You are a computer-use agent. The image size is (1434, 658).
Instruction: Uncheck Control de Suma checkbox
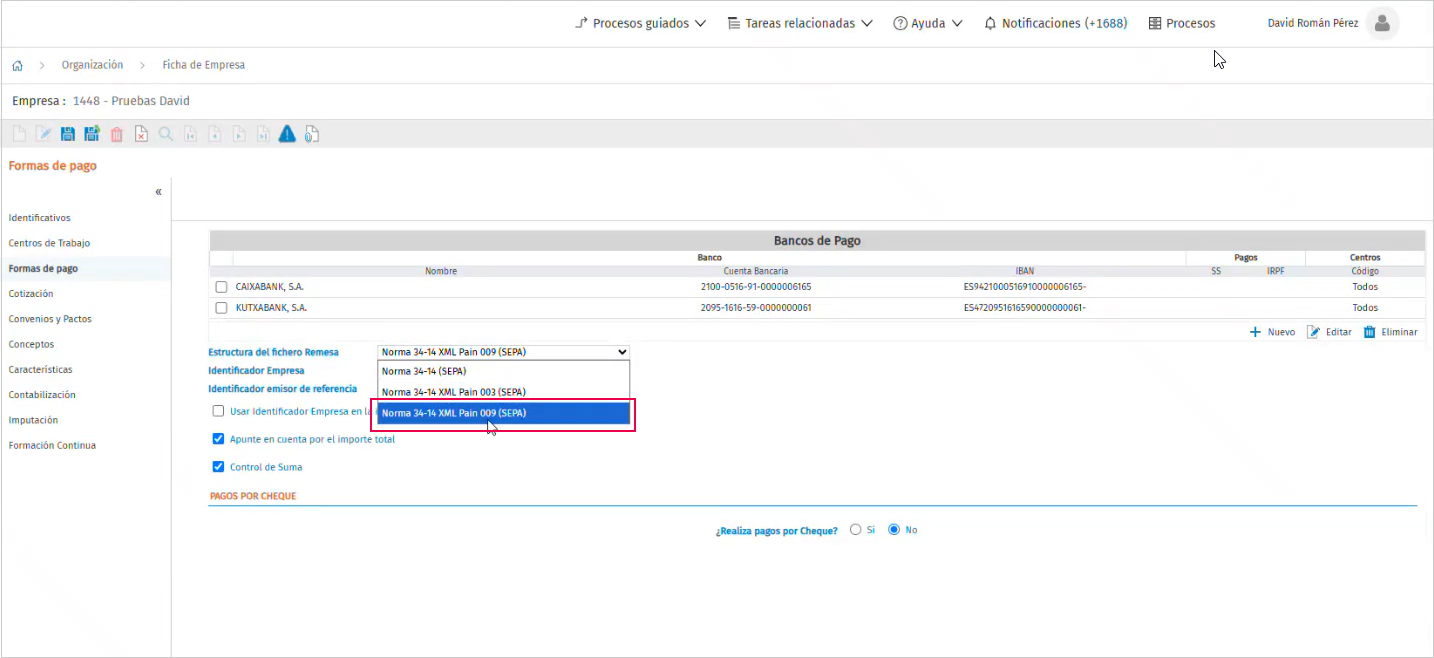218,467
